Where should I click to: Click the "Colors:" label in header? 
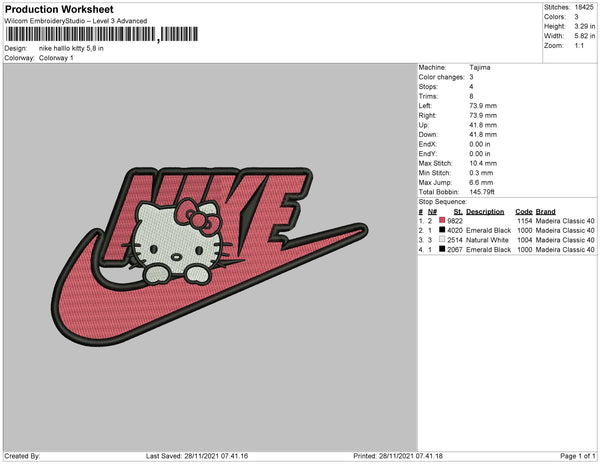[x=554, y=17]
